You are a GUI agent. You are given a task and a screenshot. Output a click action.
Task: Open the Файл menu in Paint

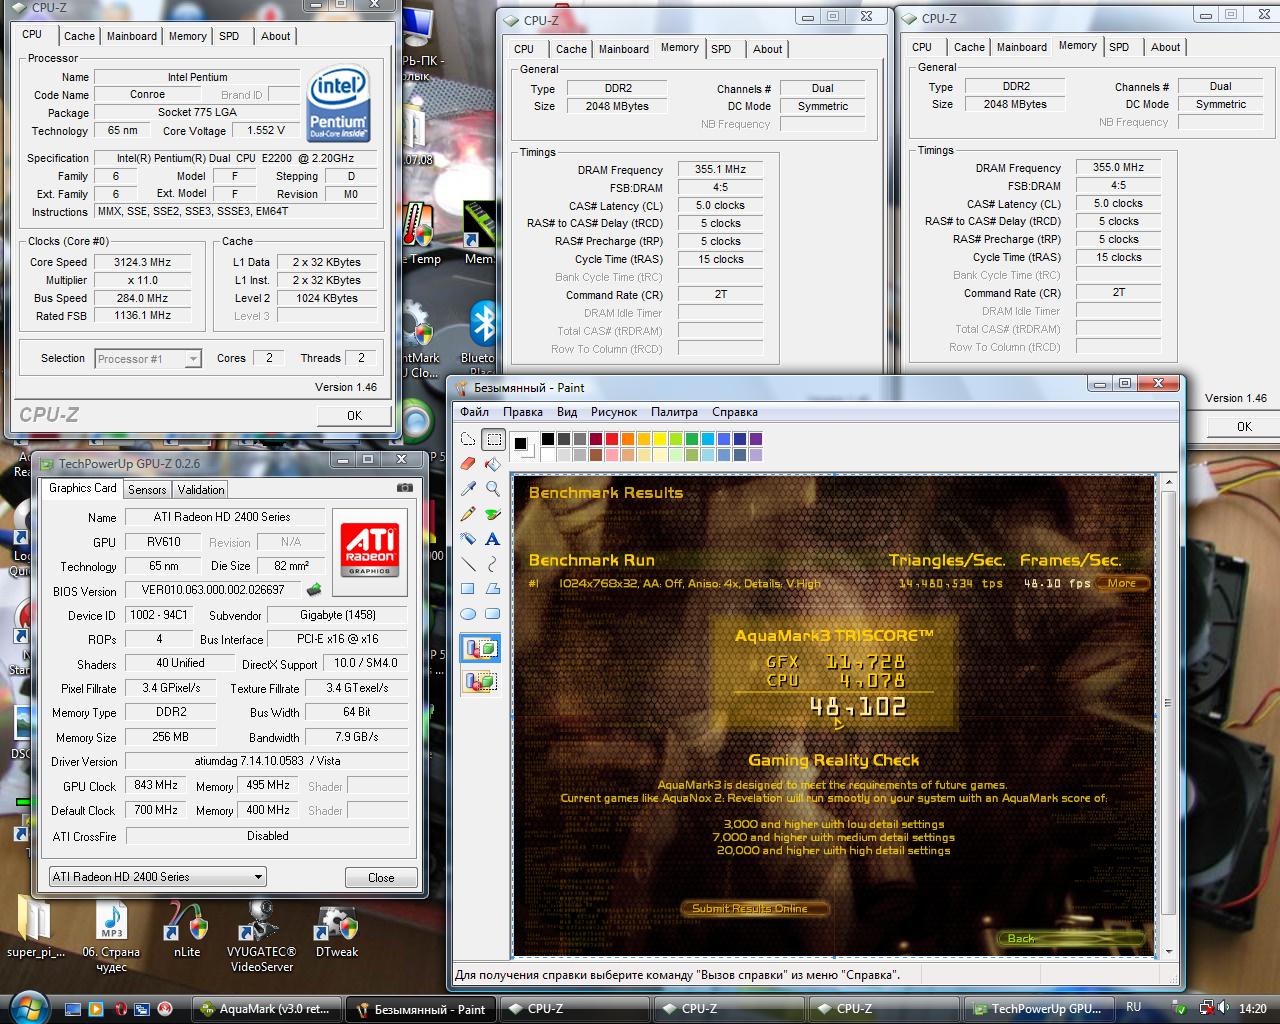[475, 412]
